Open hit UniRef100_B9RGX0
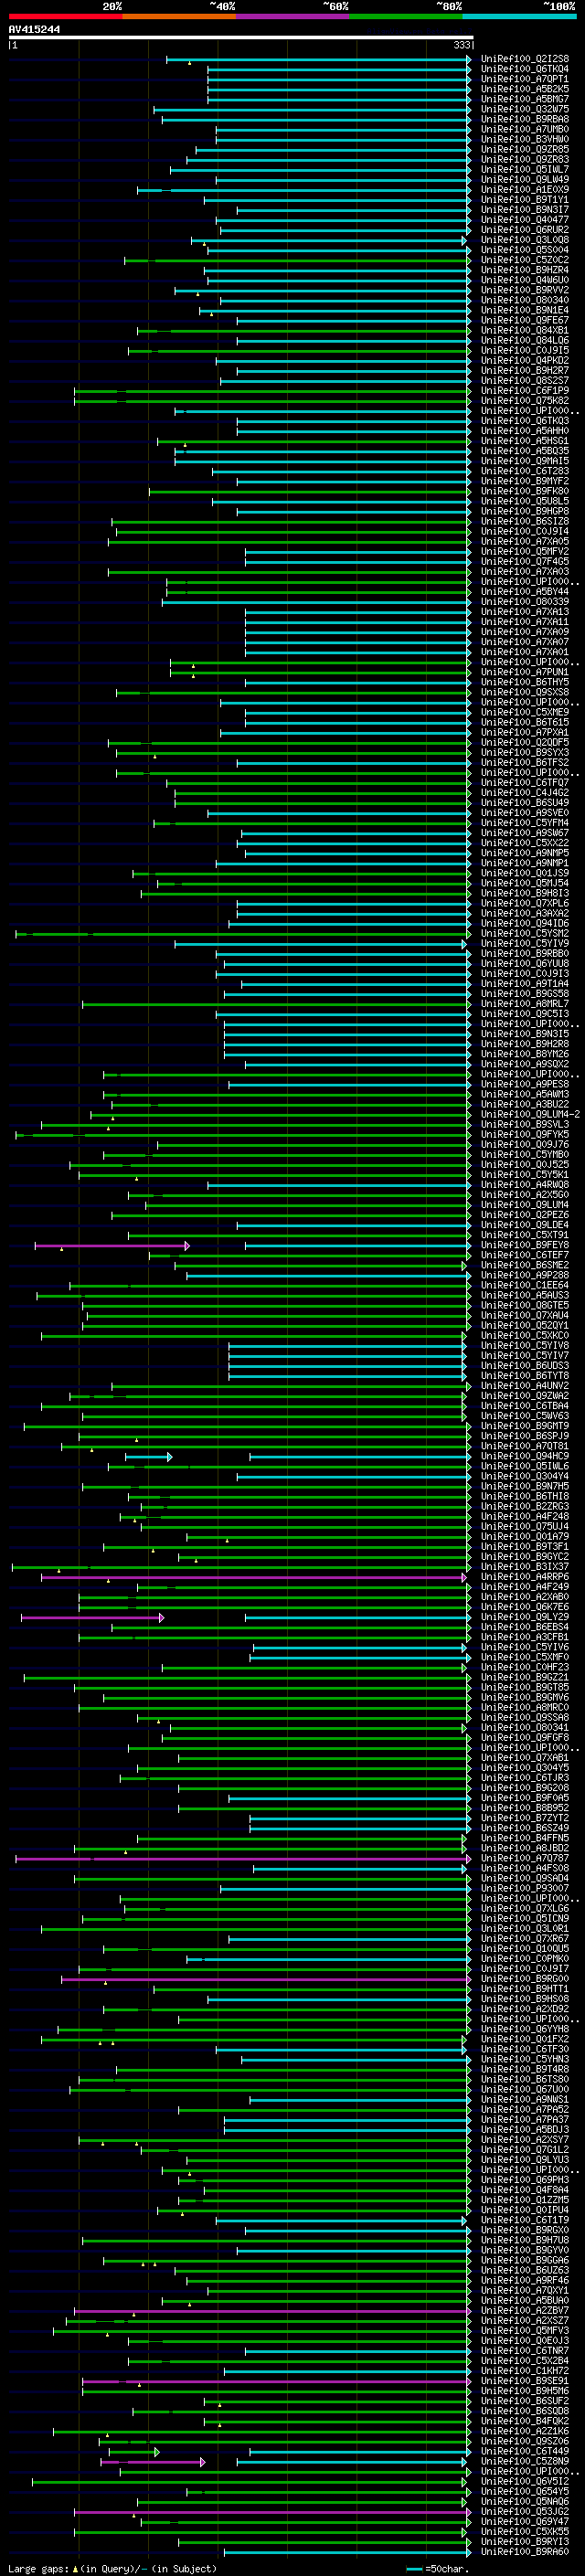 (x=524, y=2230)
